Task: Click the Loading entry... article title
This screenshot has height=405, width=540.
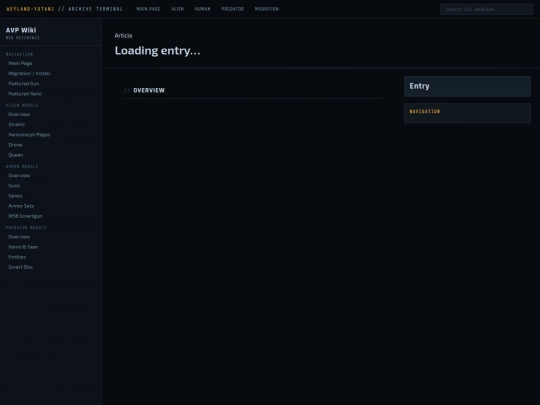Action: click(157, 51)
